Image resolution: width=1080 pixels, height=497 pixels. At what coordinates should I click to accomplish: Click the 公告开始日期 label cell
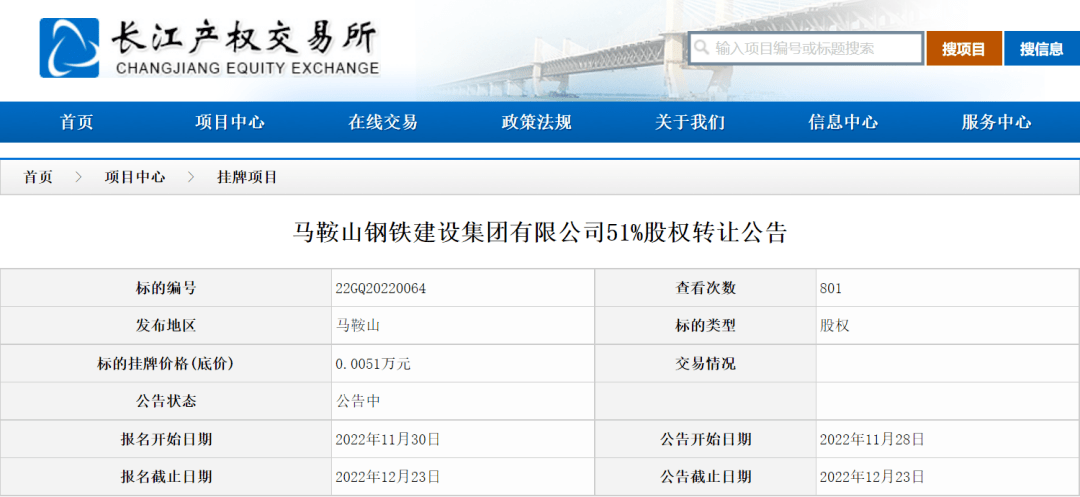pos(706,438)
